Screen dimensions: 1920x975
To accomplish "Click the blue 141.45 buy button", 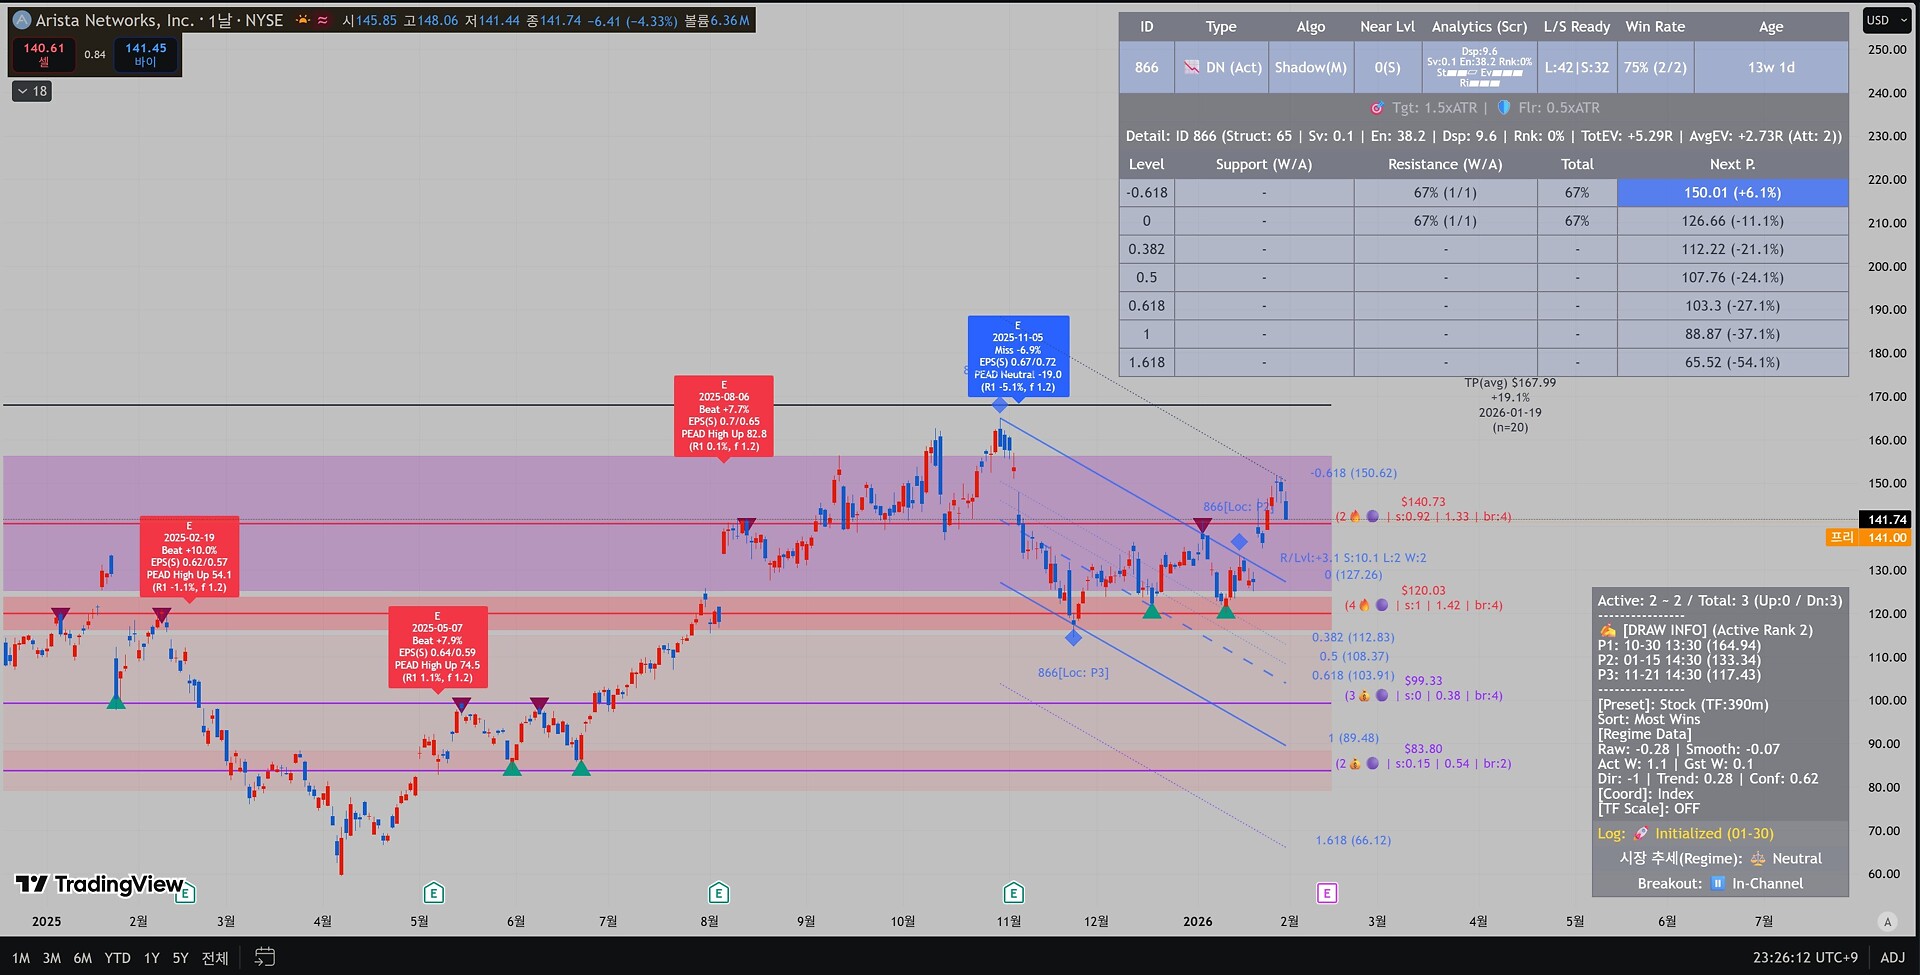I will point(146,54).
